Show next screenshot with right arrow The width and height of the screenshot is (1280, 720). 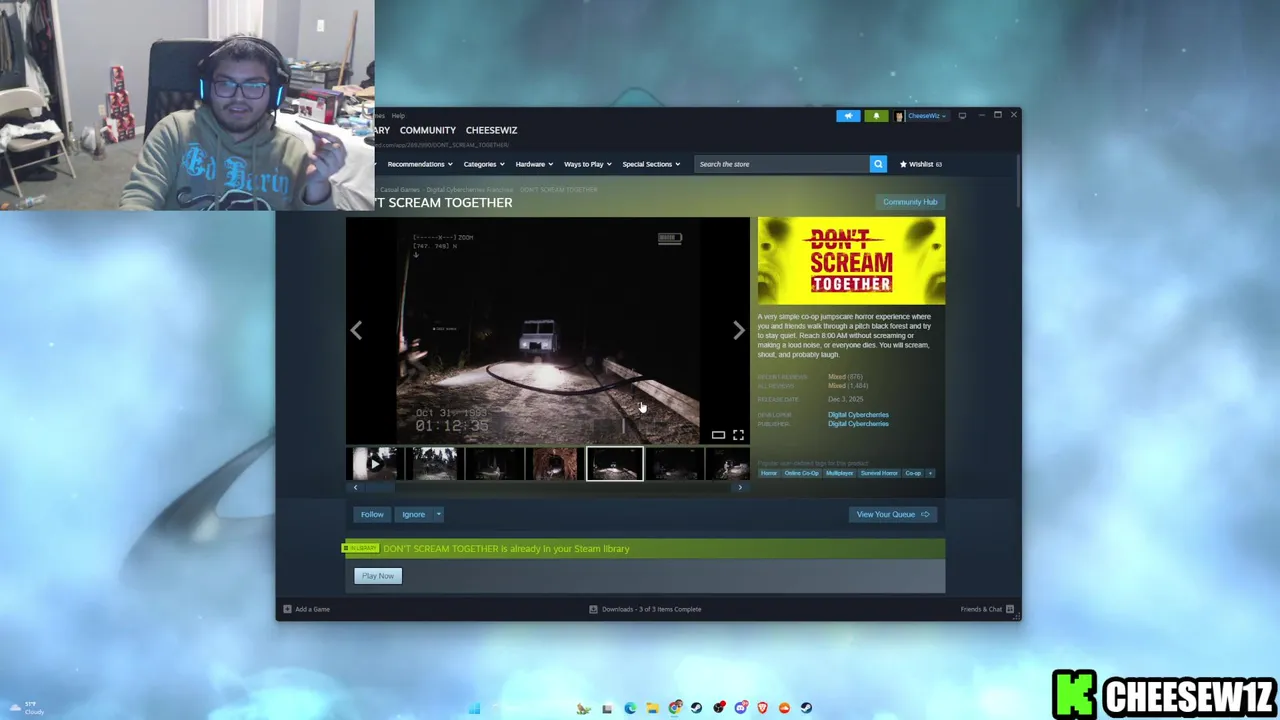tap(739, 330)
